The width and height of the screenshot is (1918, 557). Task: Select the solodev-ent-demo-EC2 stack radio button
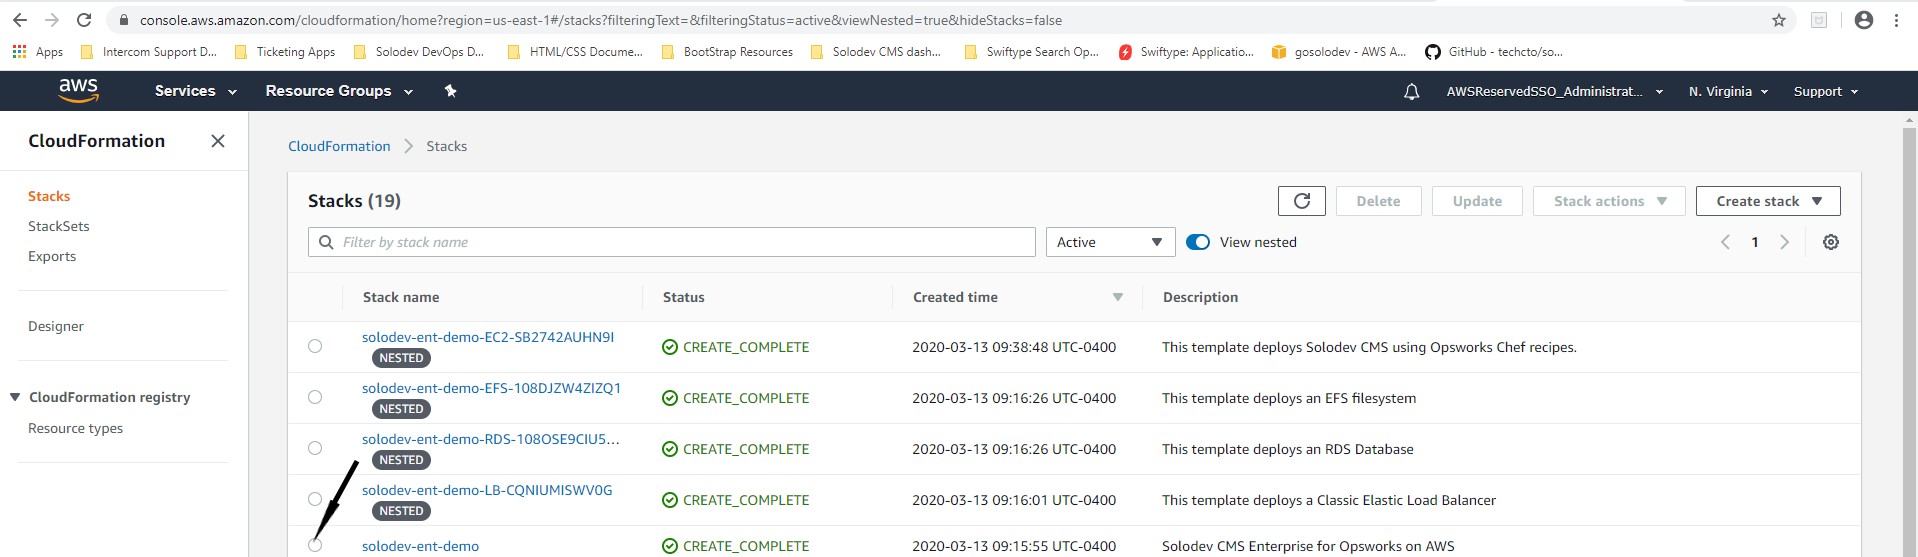pos(315,346)
